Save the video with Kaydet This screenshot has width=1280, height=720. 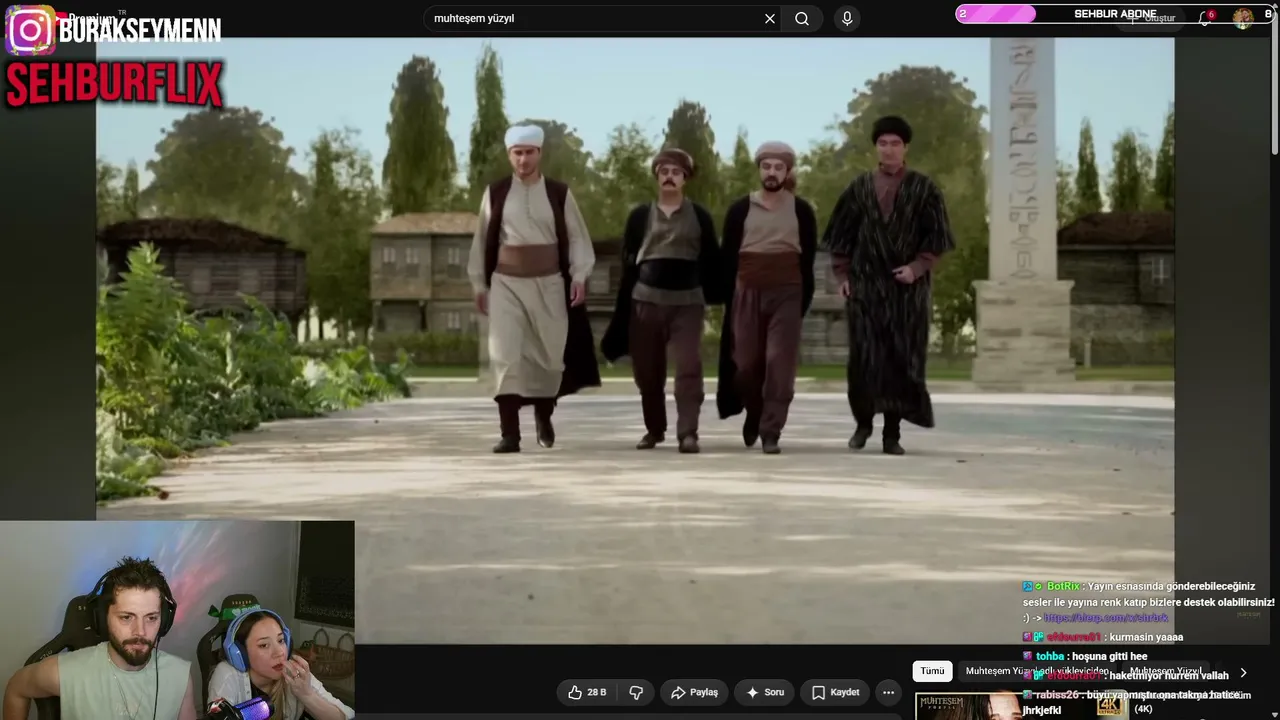[836, 692]
